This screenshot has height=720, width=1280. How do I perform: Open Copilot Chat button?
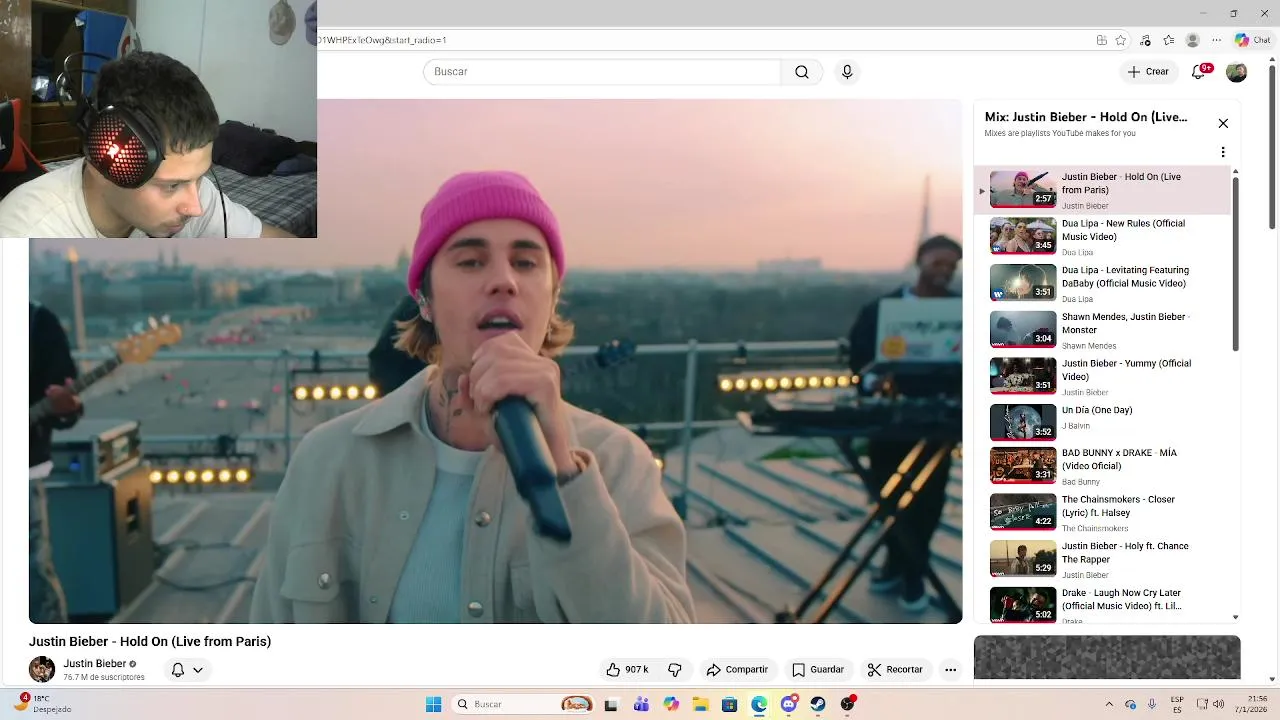point(1252,40)
